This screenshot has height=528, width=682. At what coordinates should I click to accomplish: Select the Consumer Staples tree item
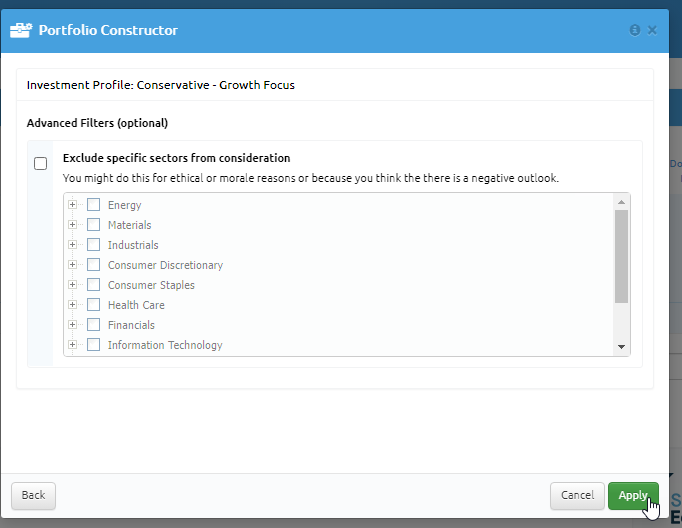click(x=151, y=285)
